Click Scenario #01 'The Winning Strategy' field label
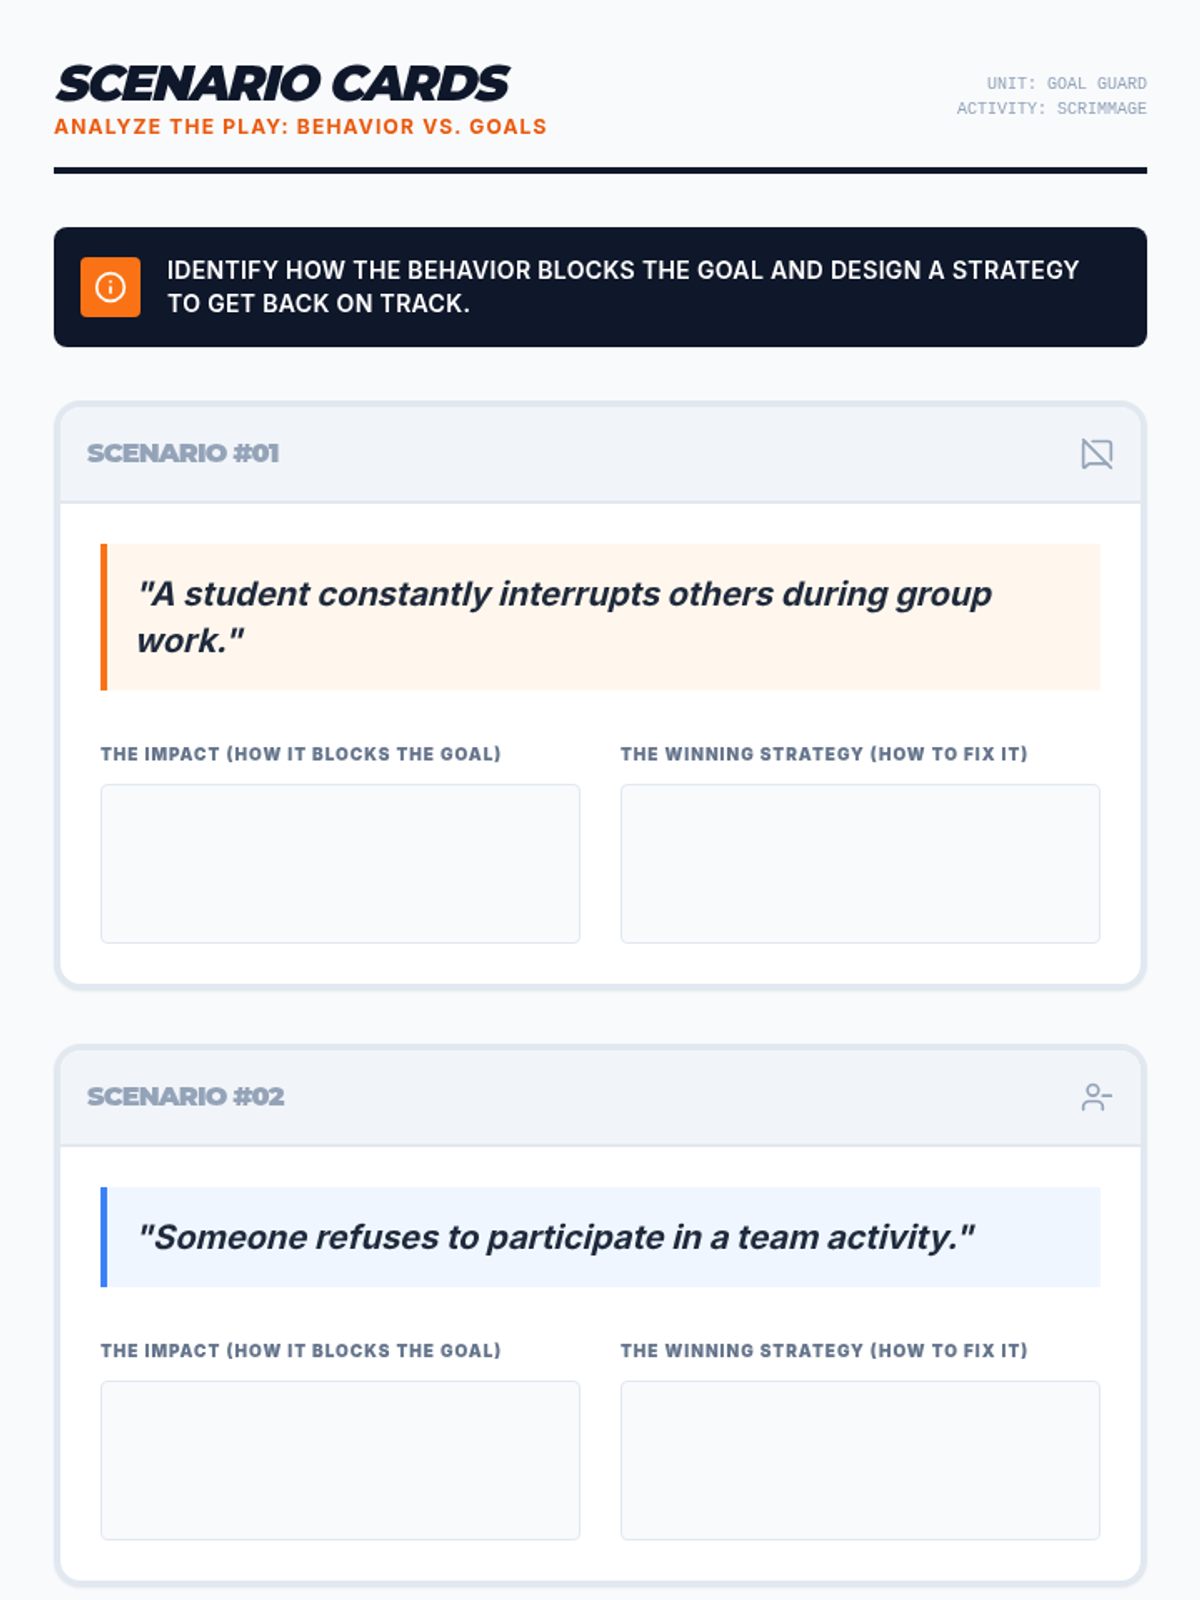This screenshot has height=1600, width=1200. 824,754
